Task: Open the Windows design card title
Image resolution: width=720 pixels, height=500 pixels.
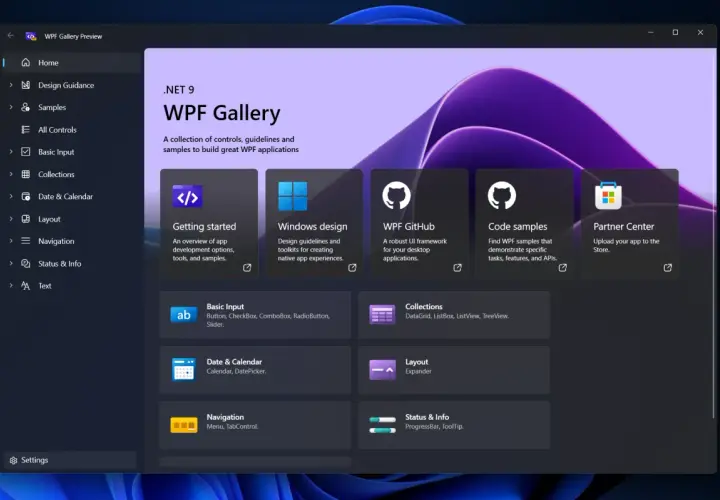Action: pos(312,226)
